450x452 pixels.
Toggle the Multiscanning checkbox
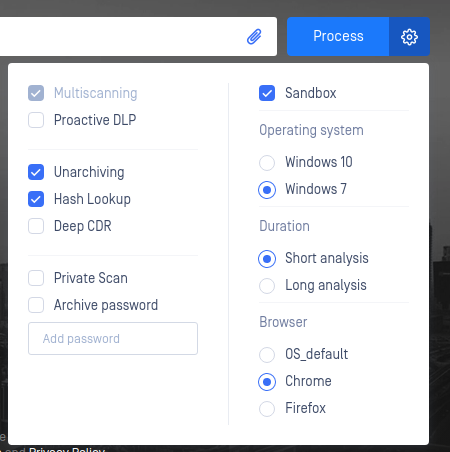coord(36,93)
